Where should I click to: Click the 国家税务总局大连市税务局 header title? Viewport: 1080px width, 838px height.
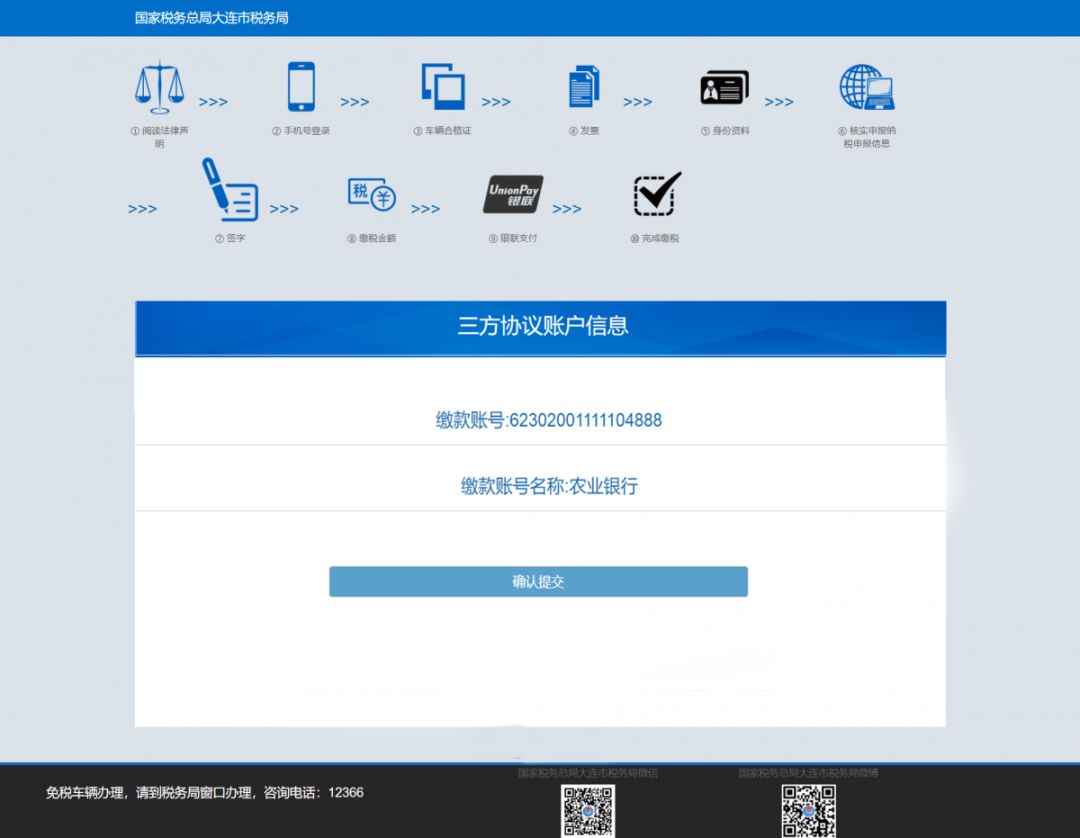(210, 17)
